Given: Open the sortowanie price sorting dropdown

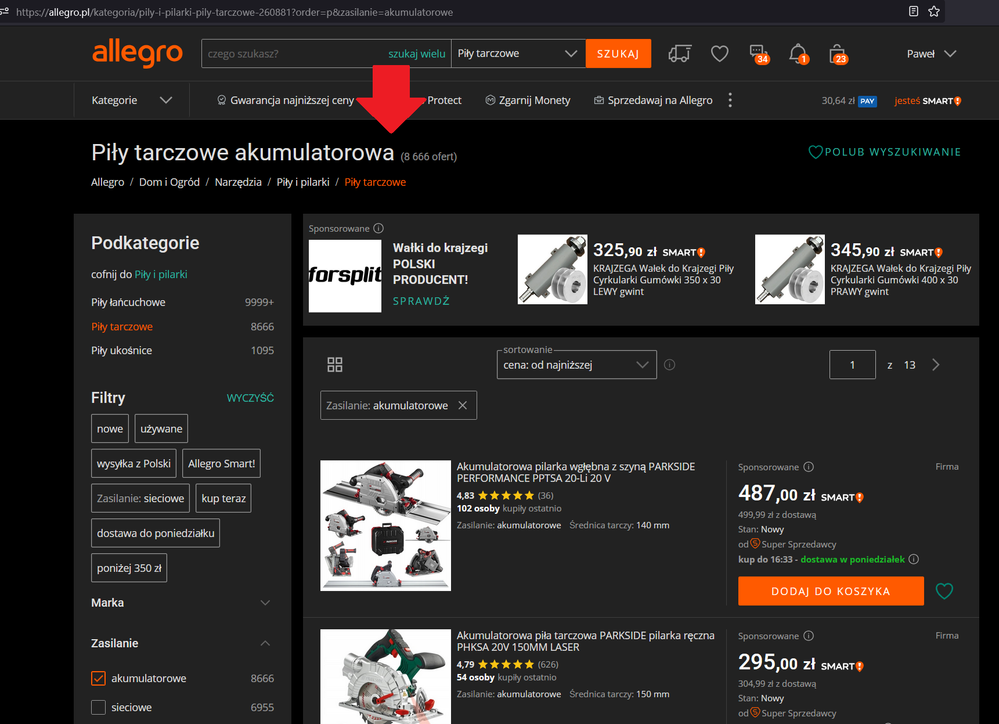Looking at the screenshot, I should [x=576, y=365].
